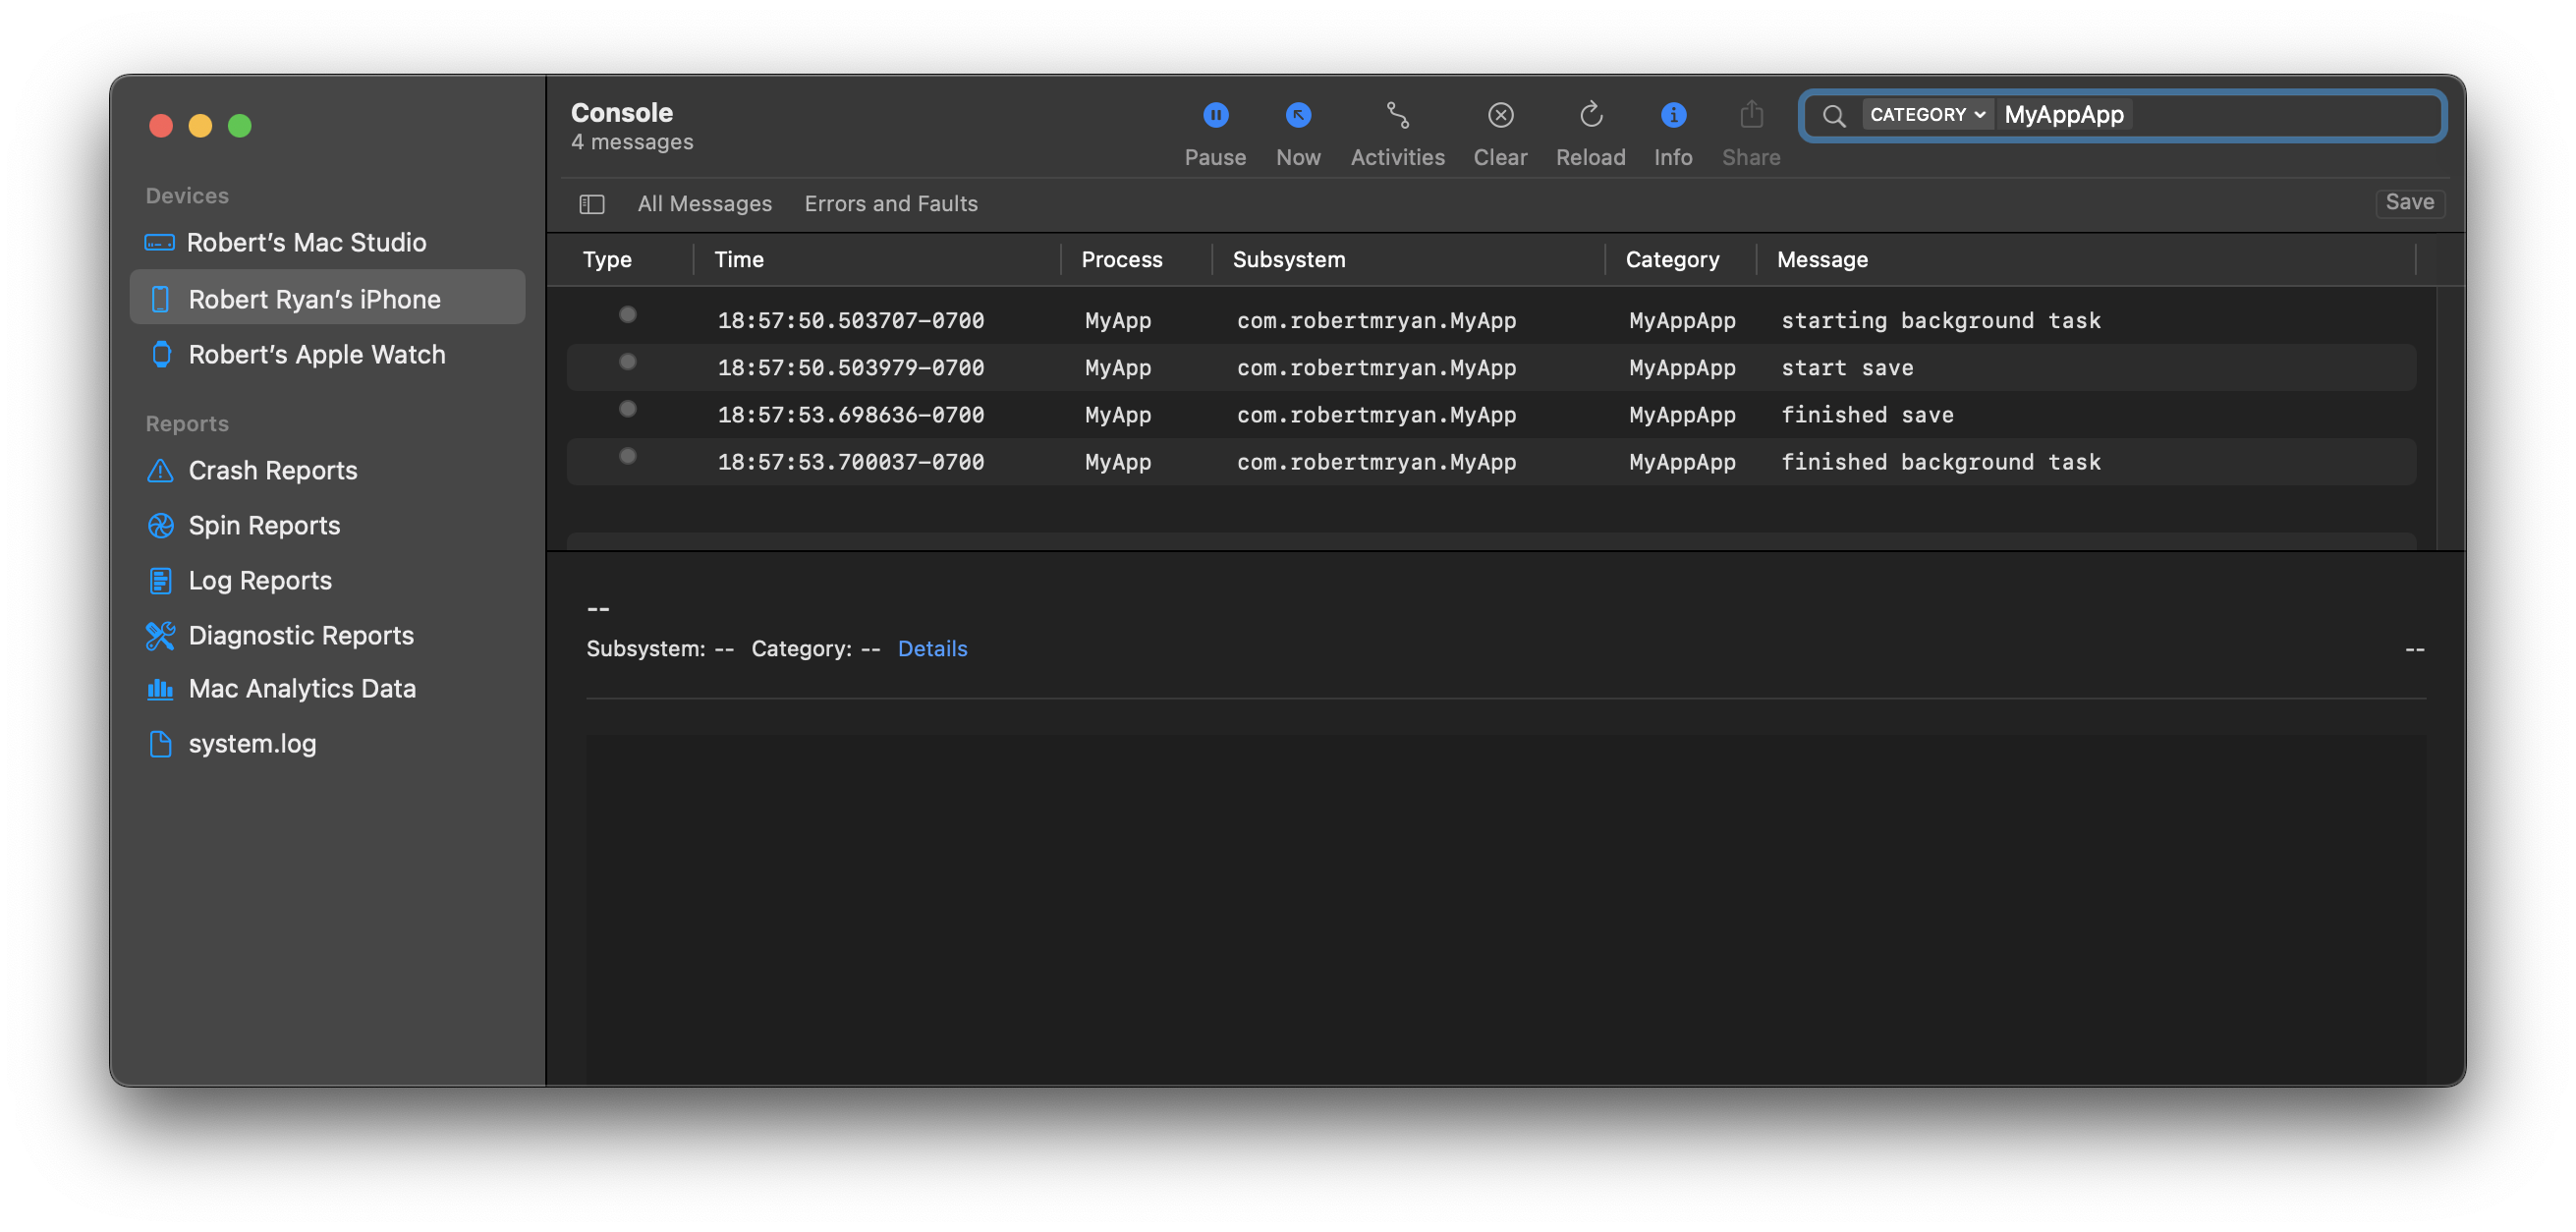Viewport: 2576px width, 1232px height.
Task: Click timestamp 18:57:50.503979-0700
Action: pyautogui.click(x=851, y=368)
